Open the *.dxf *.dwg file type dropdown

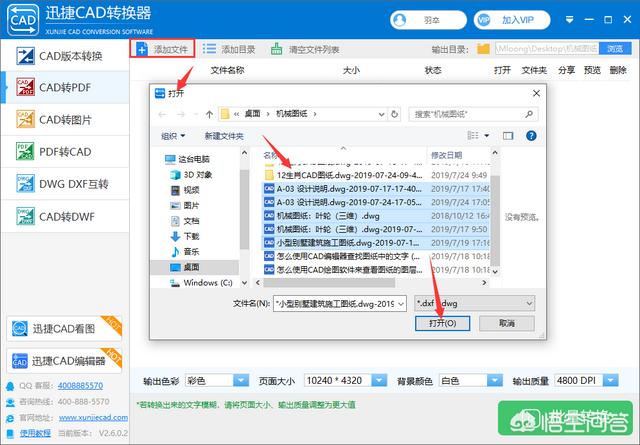point(474,303)
